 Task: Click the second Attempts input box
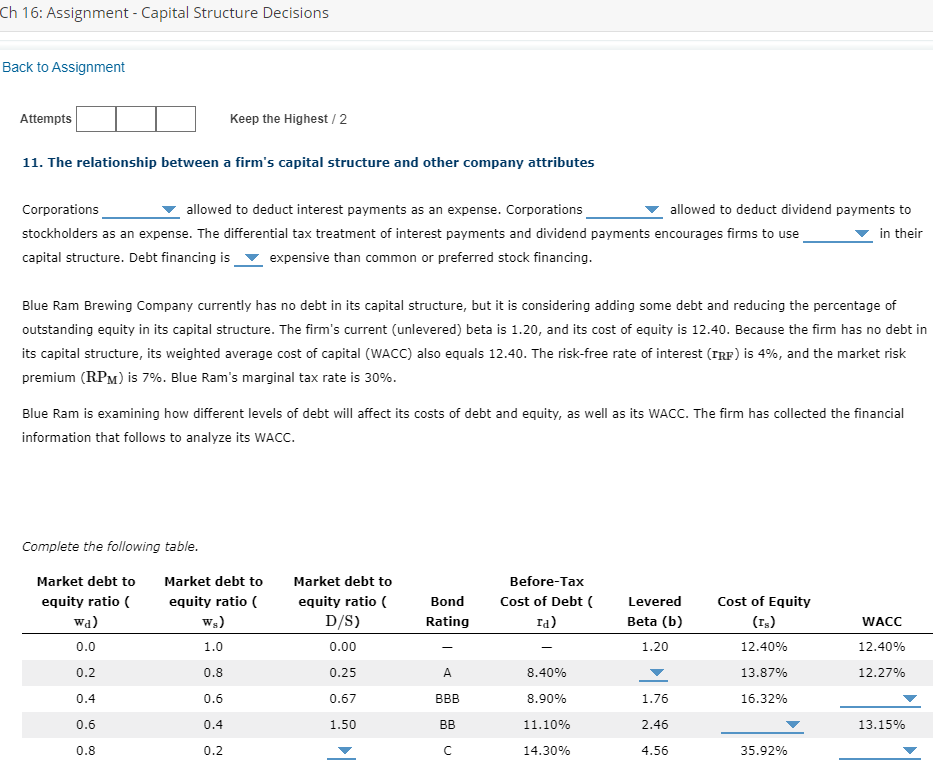135,119
